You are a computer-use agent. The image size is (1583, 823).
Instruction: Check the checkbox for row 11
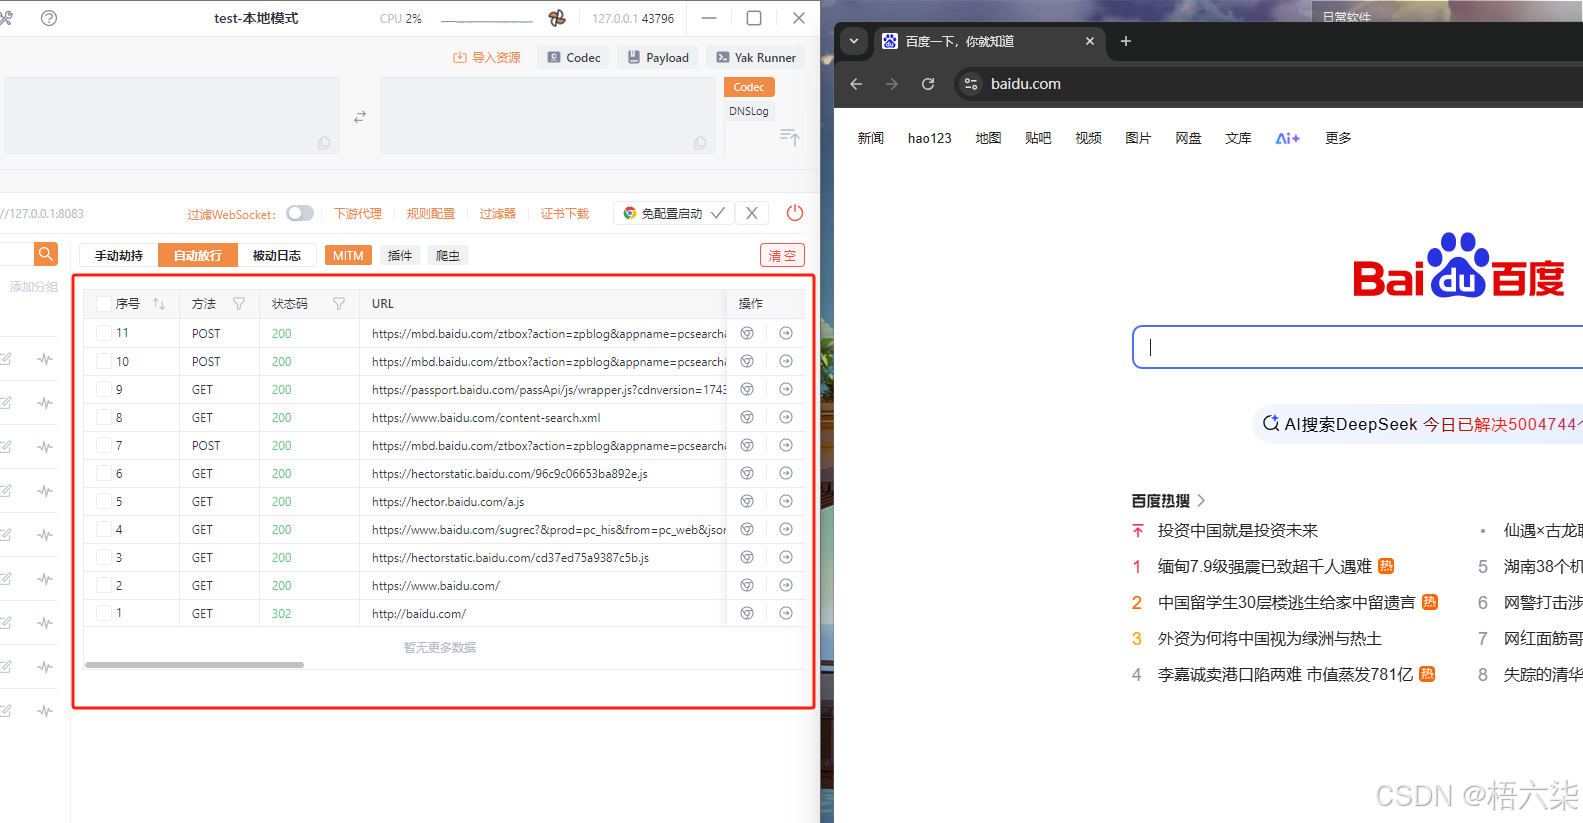104,333
